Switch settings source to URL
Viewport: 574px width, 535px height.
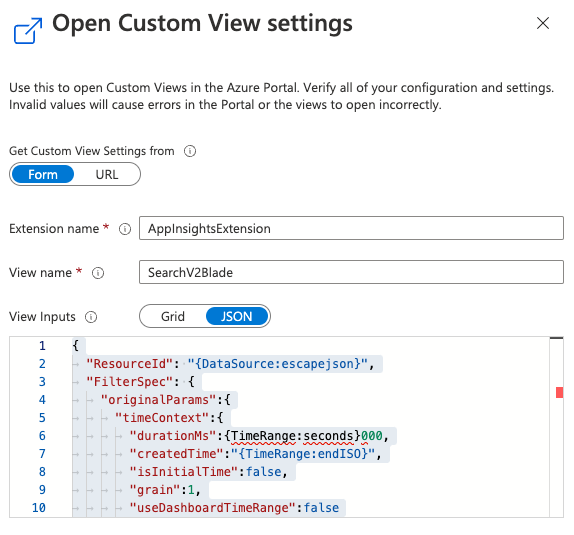click(x=107, y=174)
